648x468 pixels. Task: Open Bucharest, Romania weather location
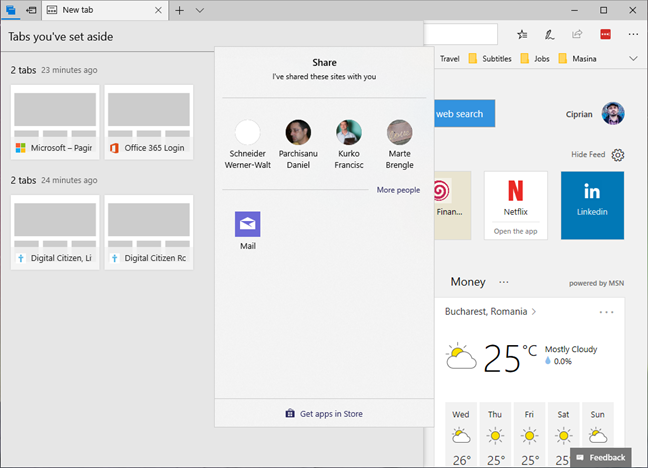click(490, 311)
